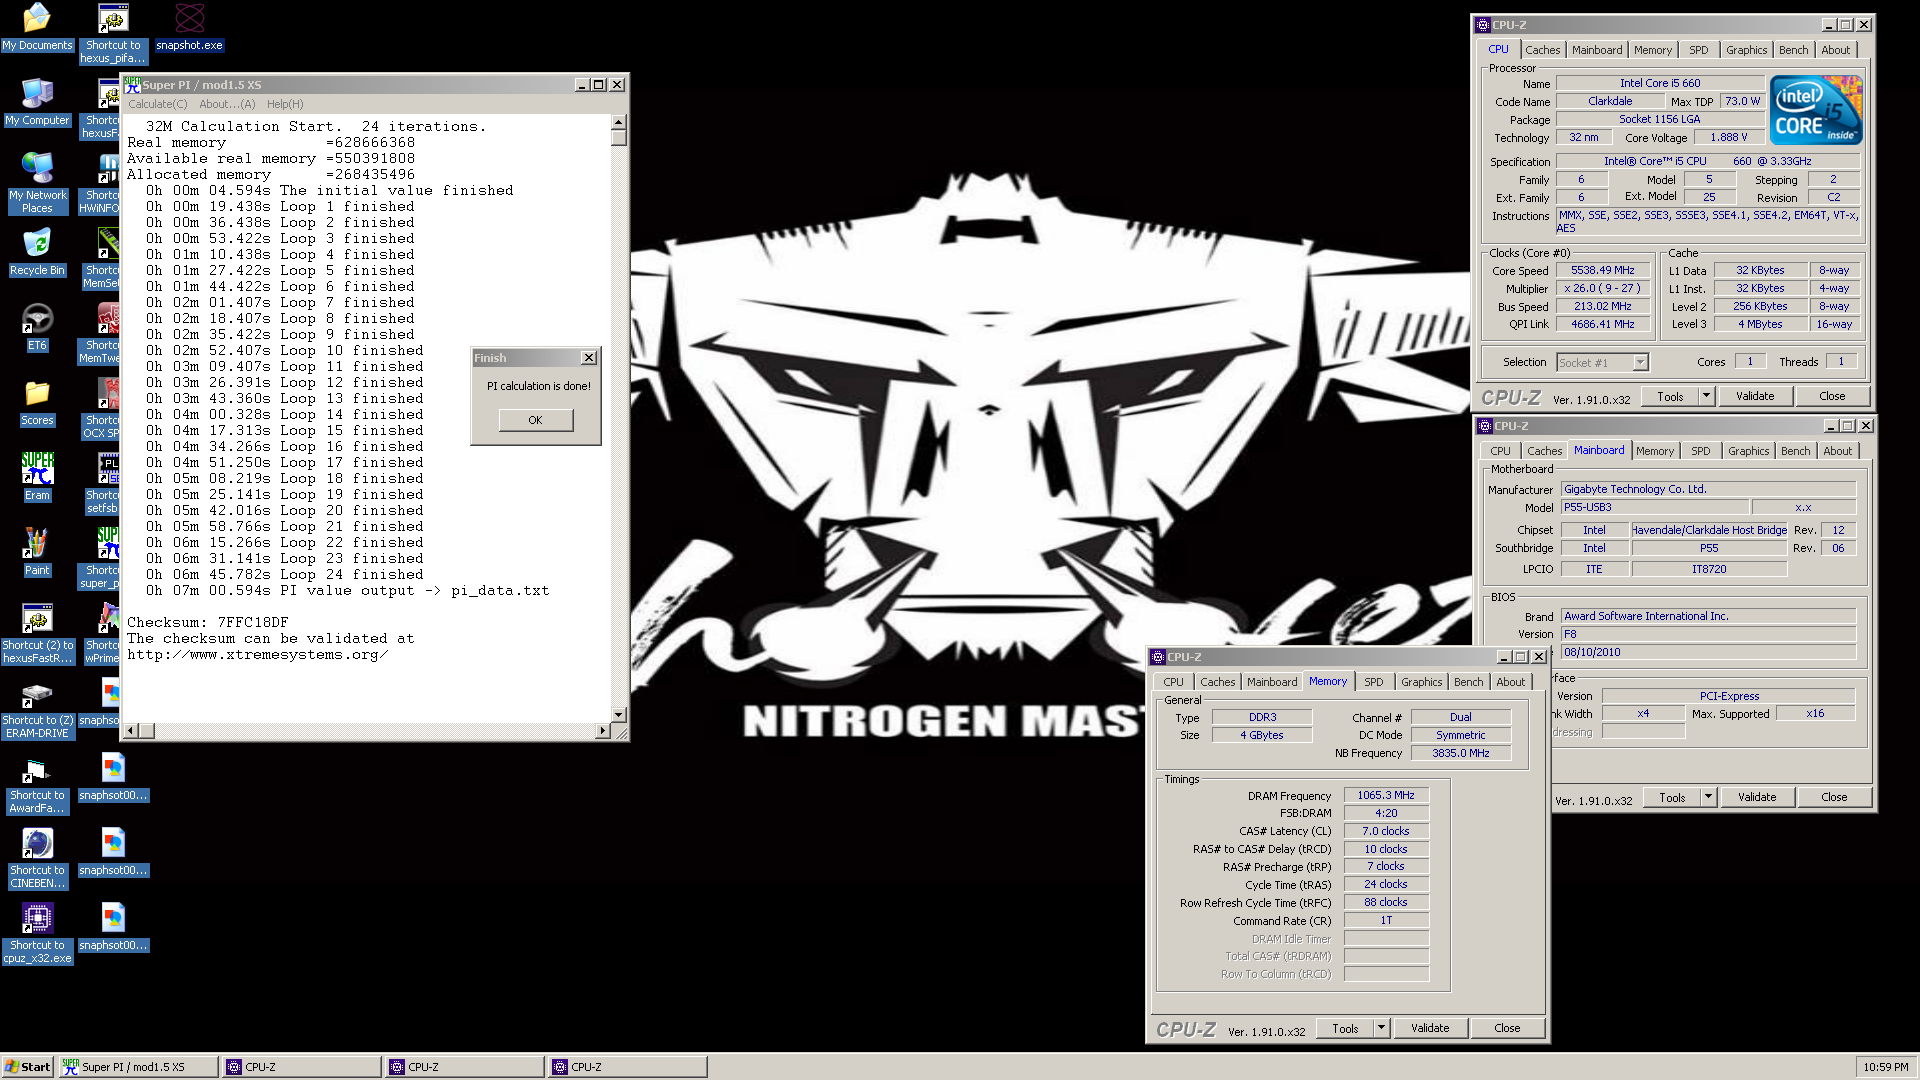
Task: Open the snaphsot00 file beside cpuz_x32 shortcut
Action: point(113,927)
